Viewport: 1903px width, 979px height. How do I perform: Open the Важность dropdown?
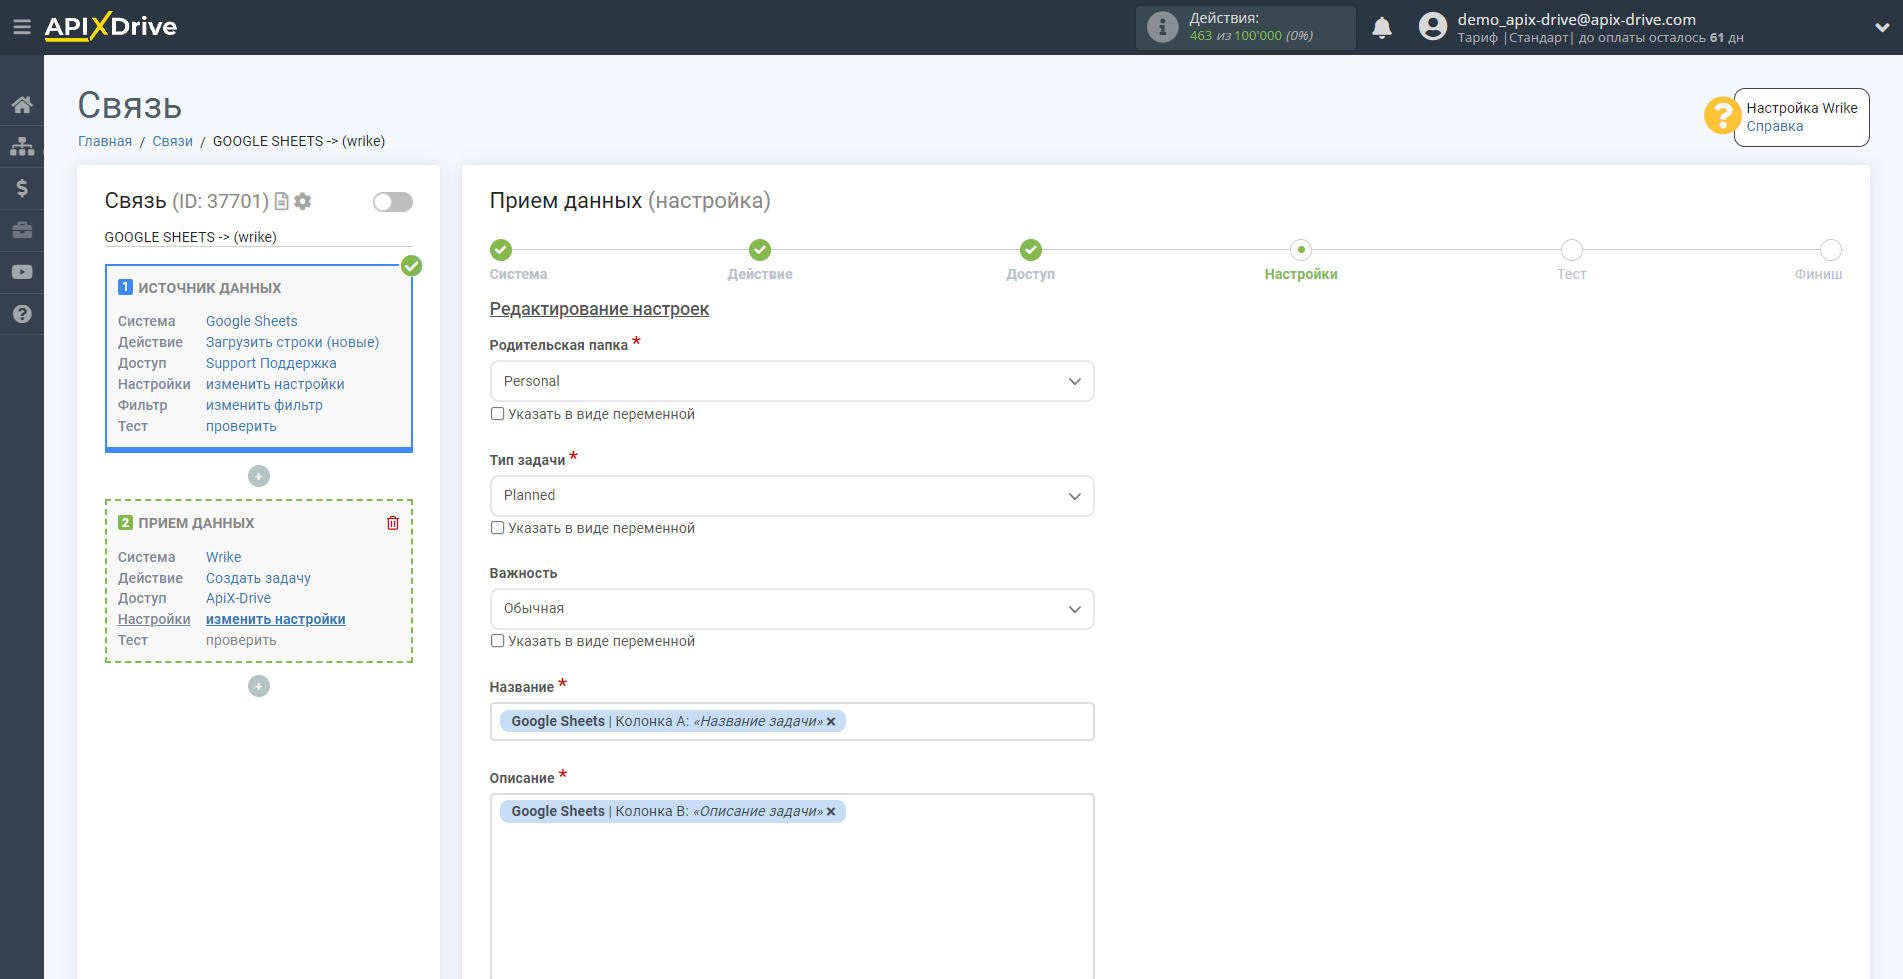coord(792,609)
